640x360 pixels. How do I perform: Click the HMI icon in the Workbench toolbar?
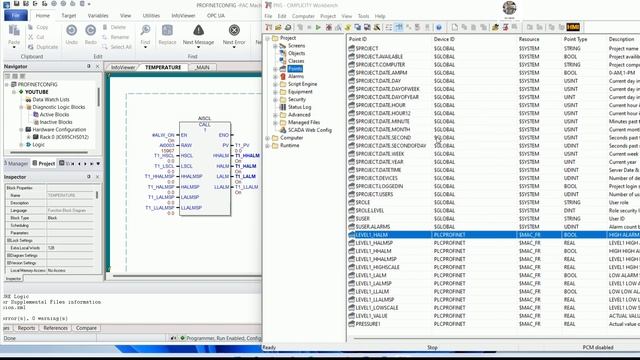coord(573,27)
